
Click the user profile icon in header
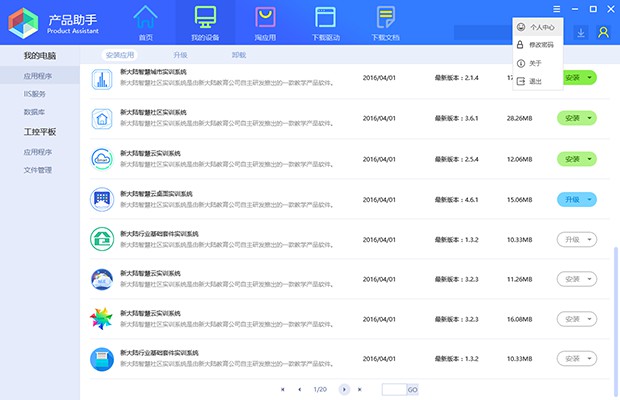(x=603, y=32)
